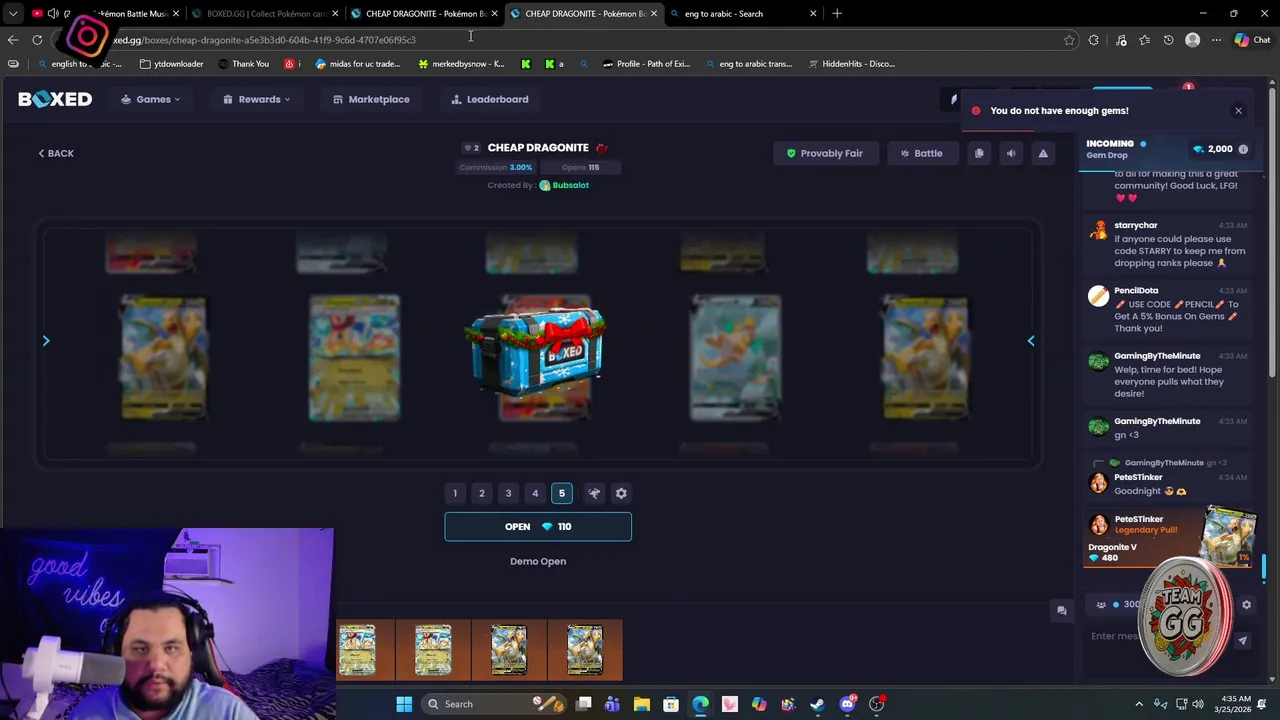This screenshot has width=1280, height=720.
Task: Click the BOXED treasure chest image
Action: coord(537,354)
